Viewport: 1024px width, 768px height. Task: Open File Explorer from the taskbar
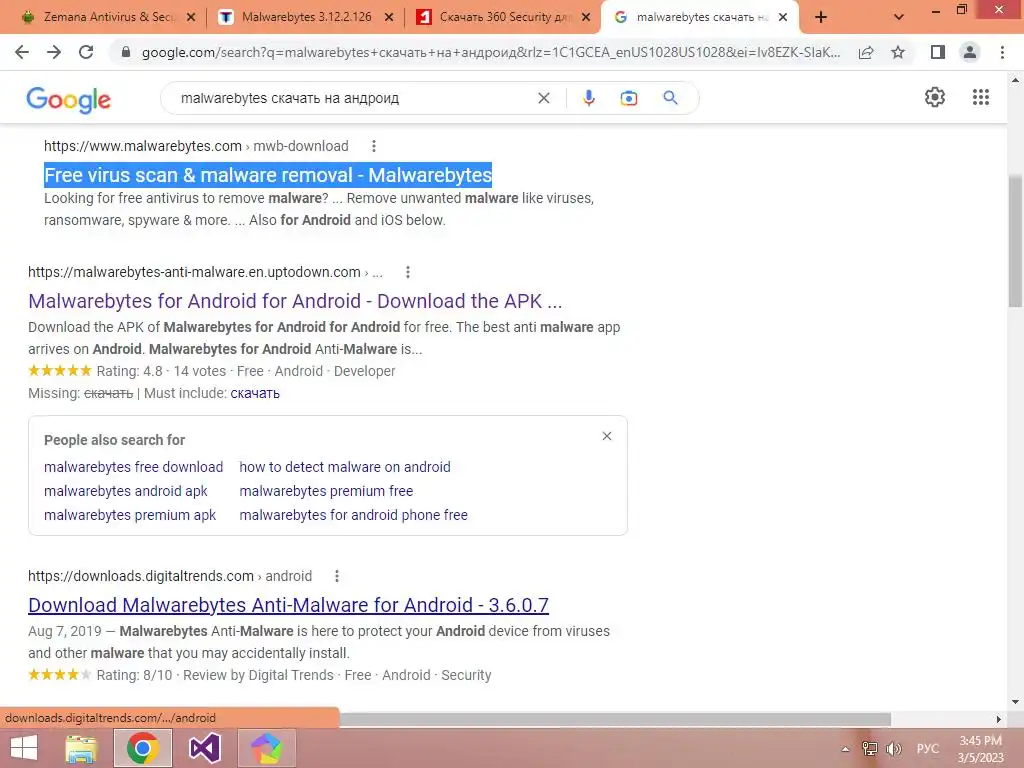[81, 748]
